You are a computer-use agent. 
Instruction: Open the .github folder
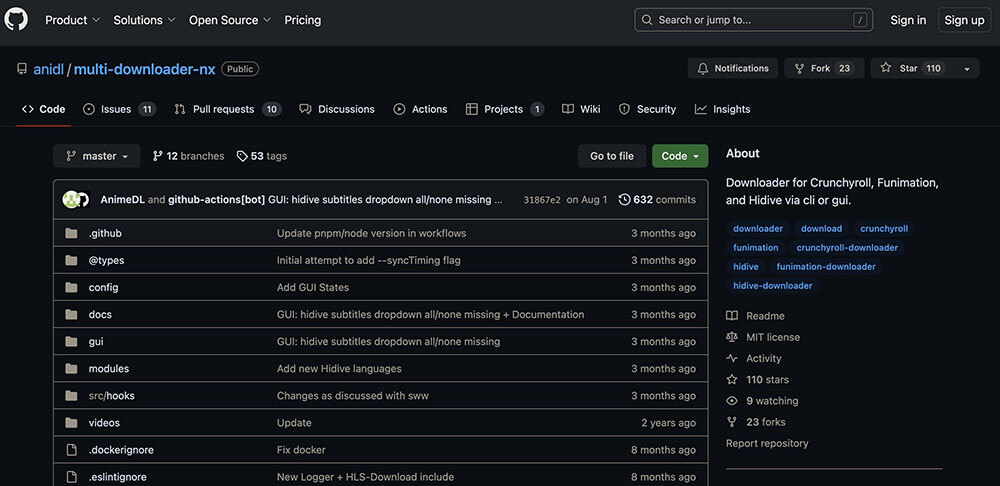coord(105,233)
